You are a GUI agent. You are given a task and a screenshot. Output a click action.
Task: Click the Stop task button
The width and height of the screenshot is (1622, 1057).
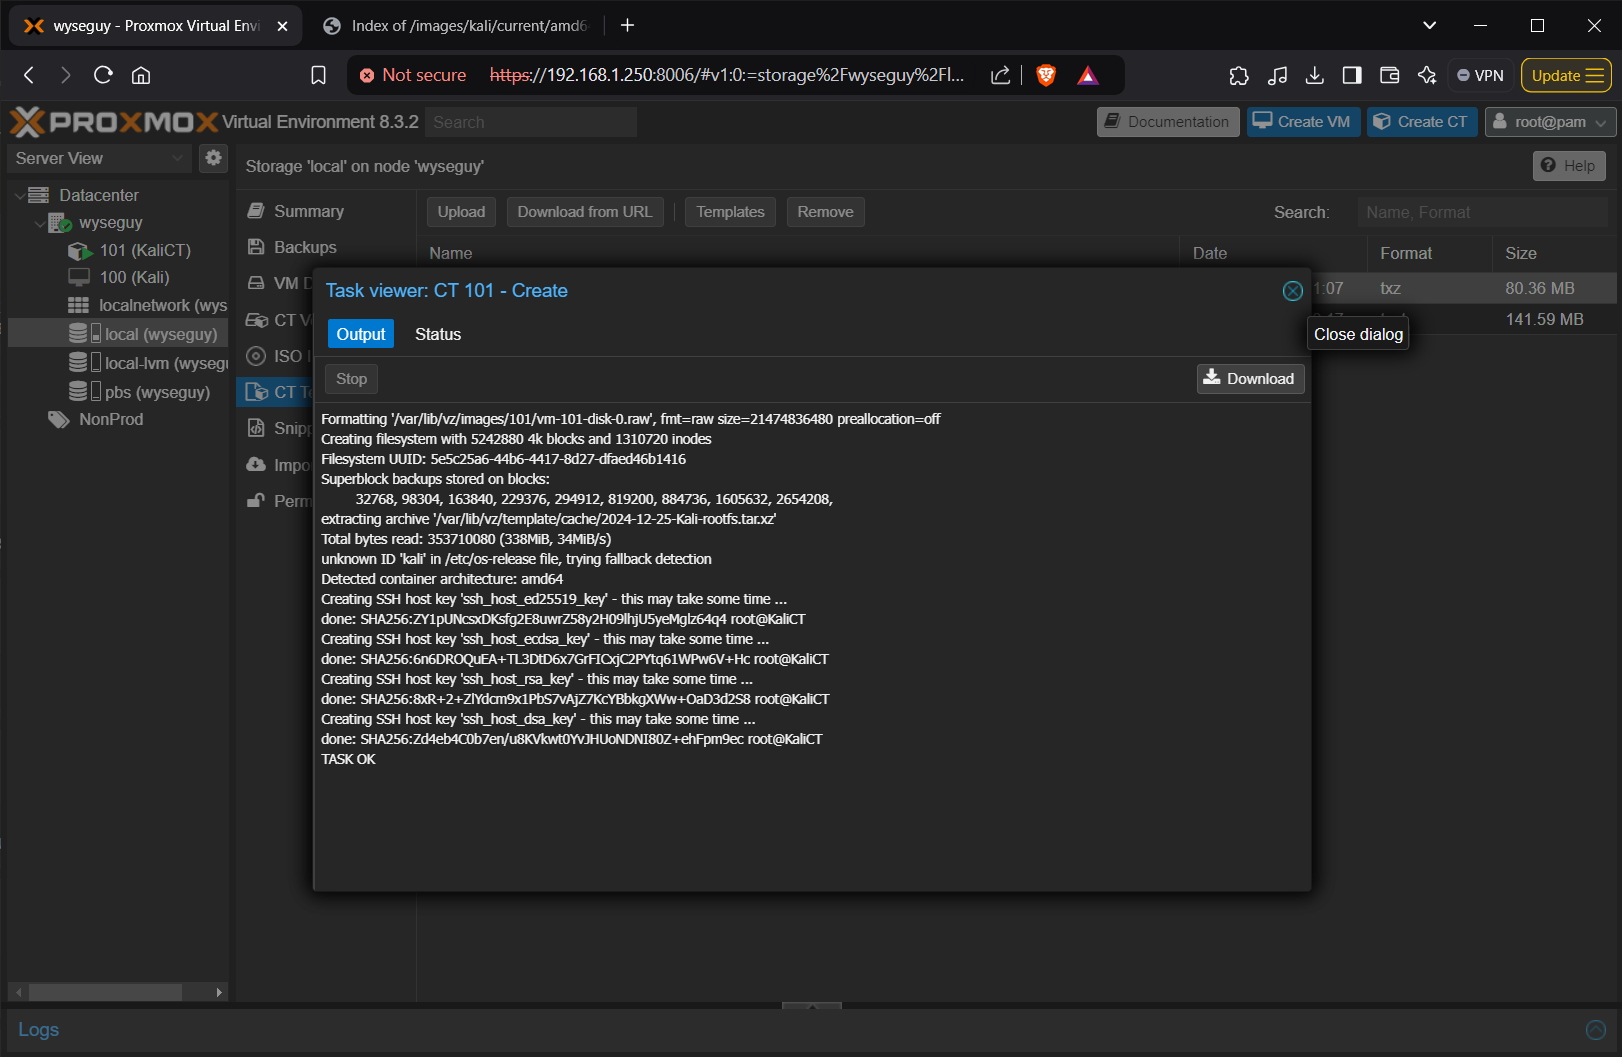click(351, 379)
